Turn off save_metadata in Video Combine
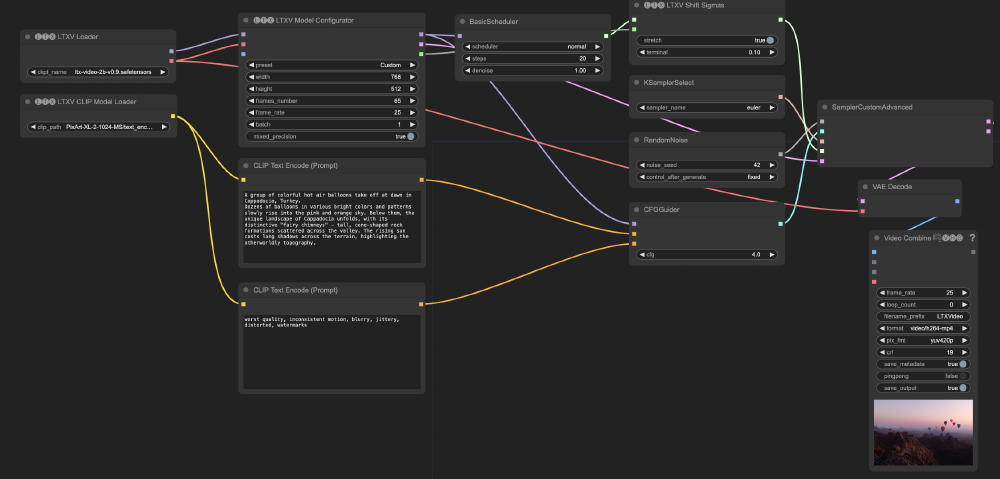Viewport: 1000px width, 479px height. [962, 364]
